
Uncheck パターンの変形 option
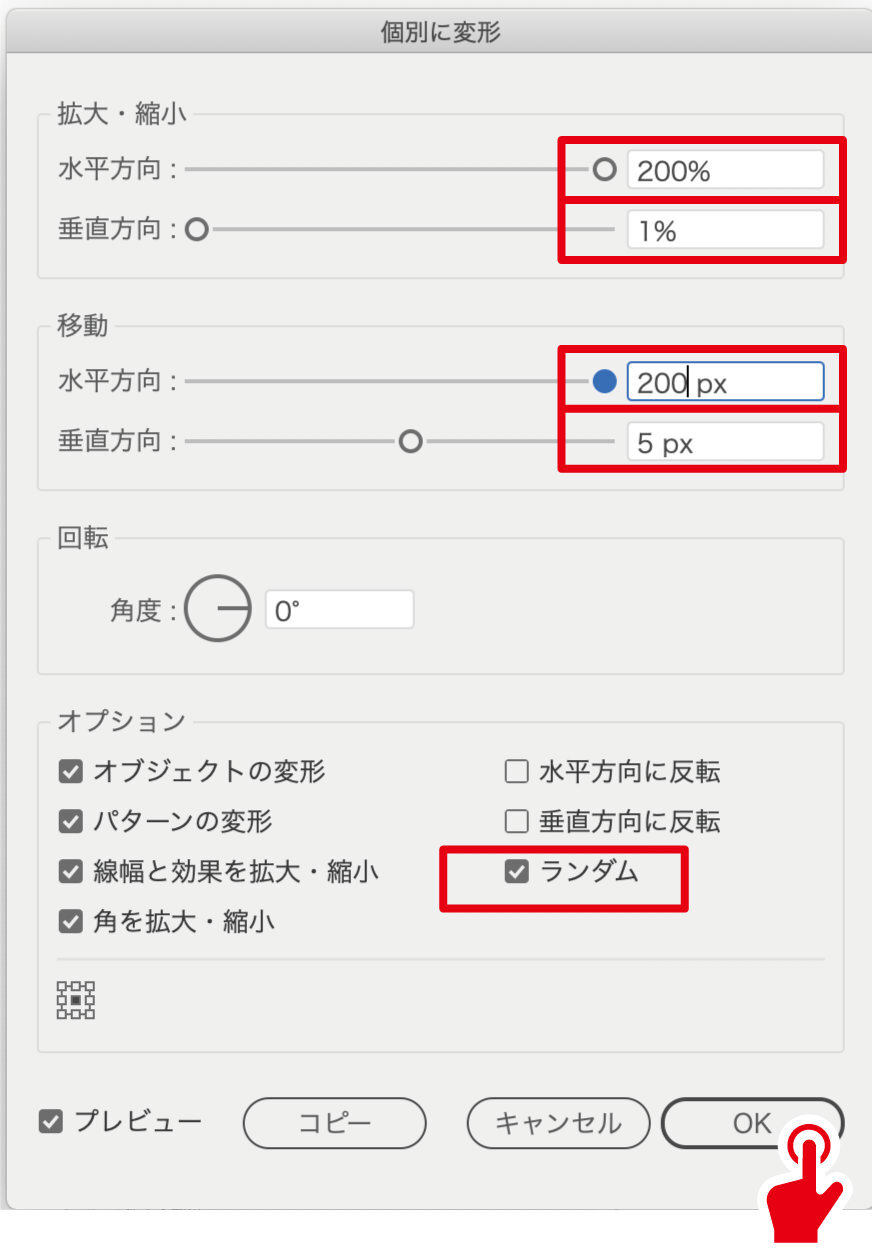click(x=70, y=822)
